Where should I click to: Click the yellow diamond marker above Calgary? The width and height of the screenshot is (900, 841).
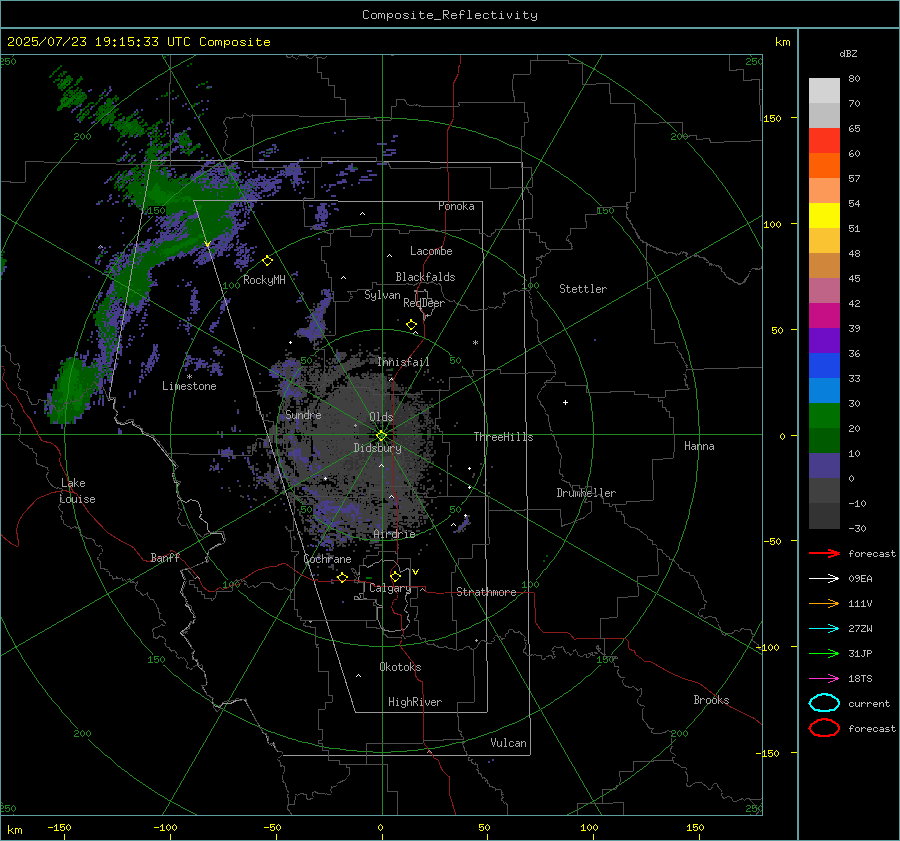click(x=395, y=576)
